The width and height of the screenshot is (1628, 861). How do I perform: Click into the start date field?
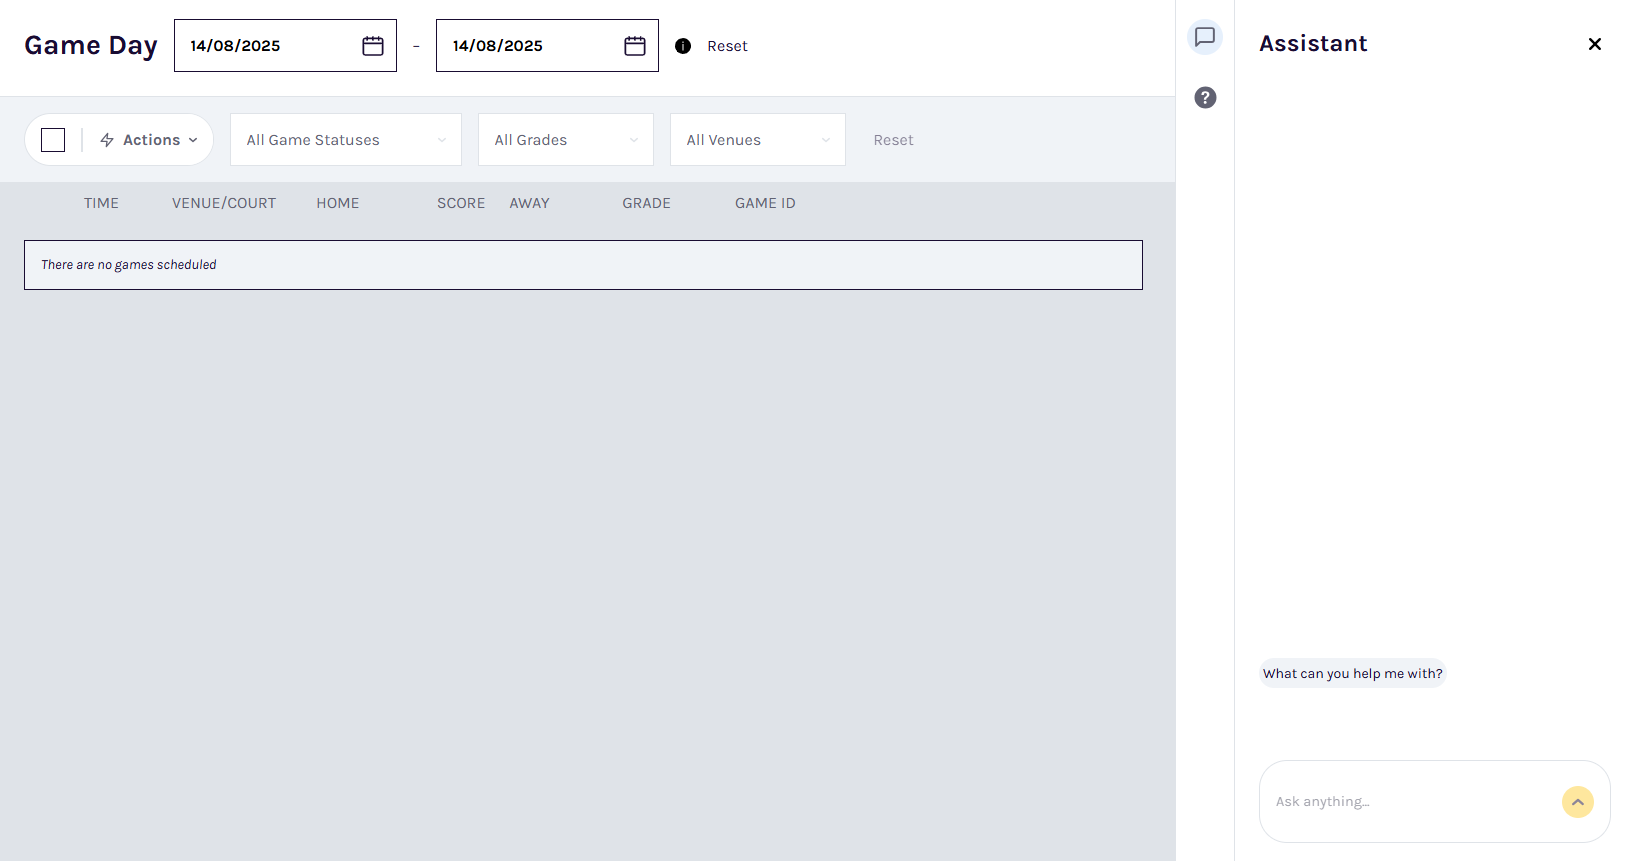pyautogui.click(x=265, y=46)
